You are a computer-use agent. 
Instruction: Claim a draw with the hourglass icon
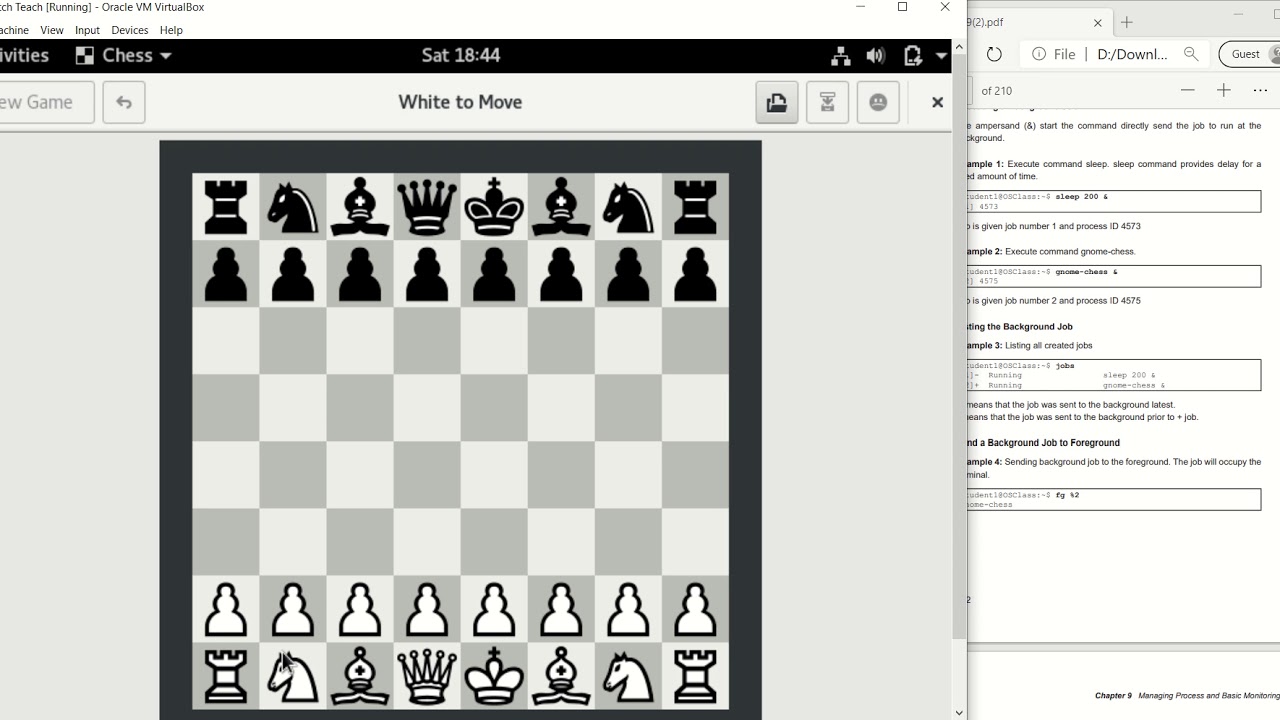tap(827, 102)
